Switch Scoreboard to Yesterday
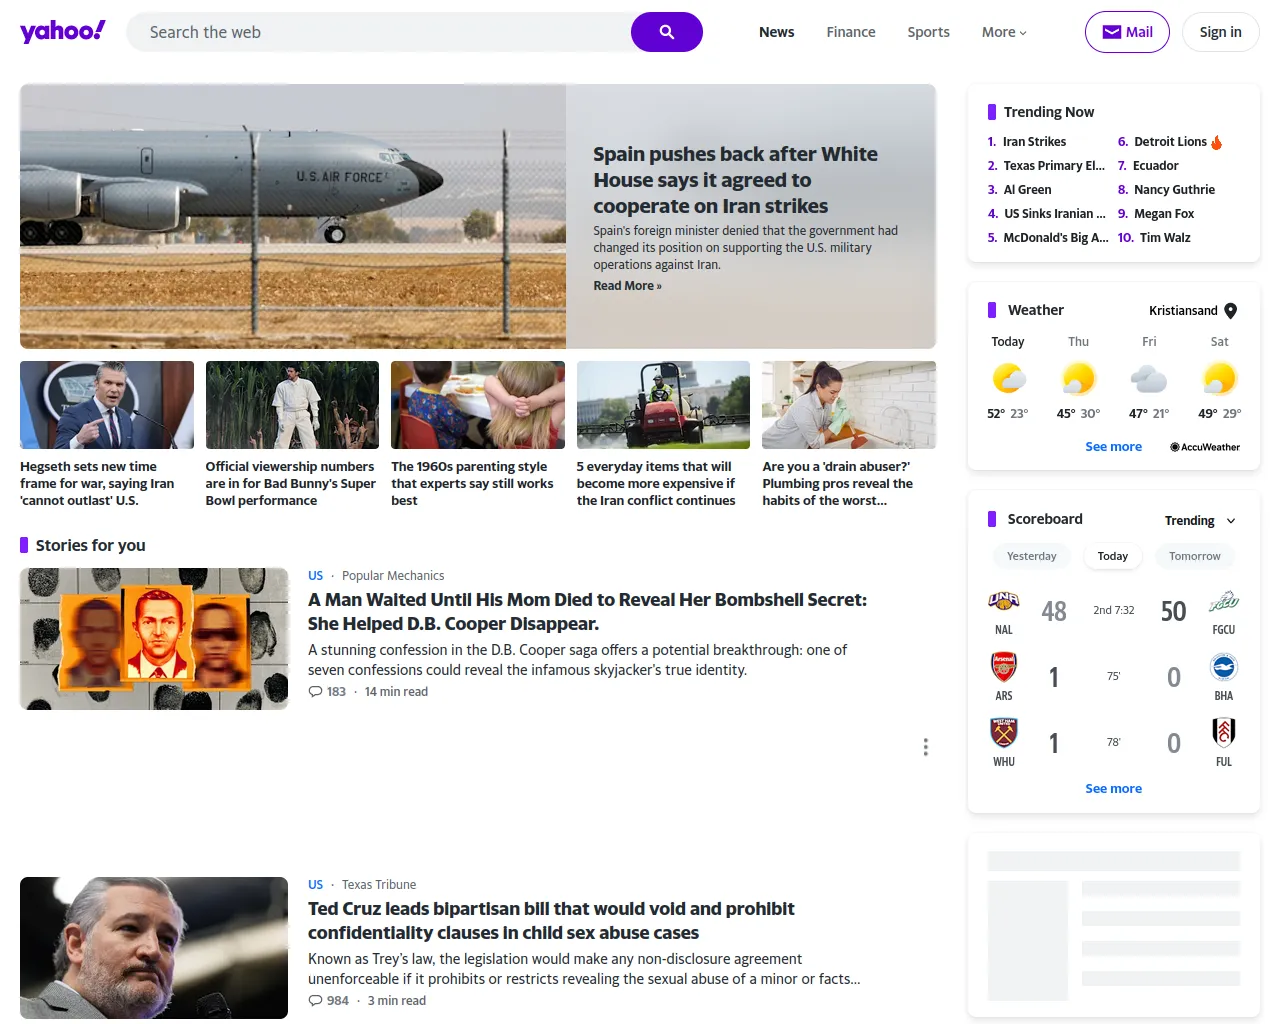Viewport: 1280px width, 1024px height. (x=1031, y=556)
